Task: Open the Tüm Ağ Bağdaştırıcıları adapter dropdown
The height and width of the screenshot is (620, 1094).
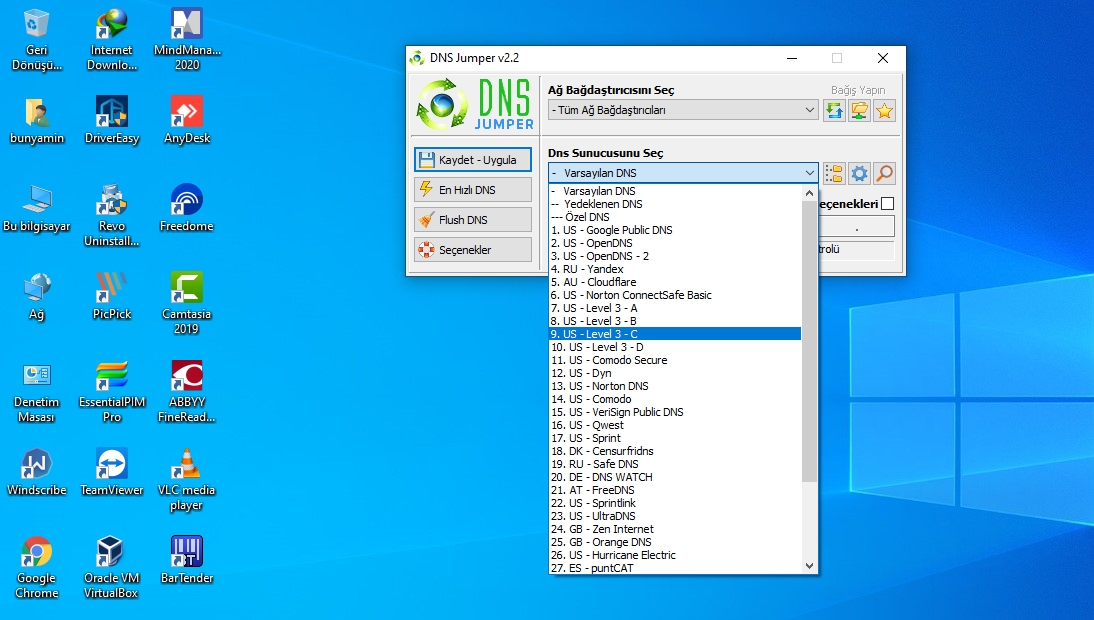Action: click(683, 109)
